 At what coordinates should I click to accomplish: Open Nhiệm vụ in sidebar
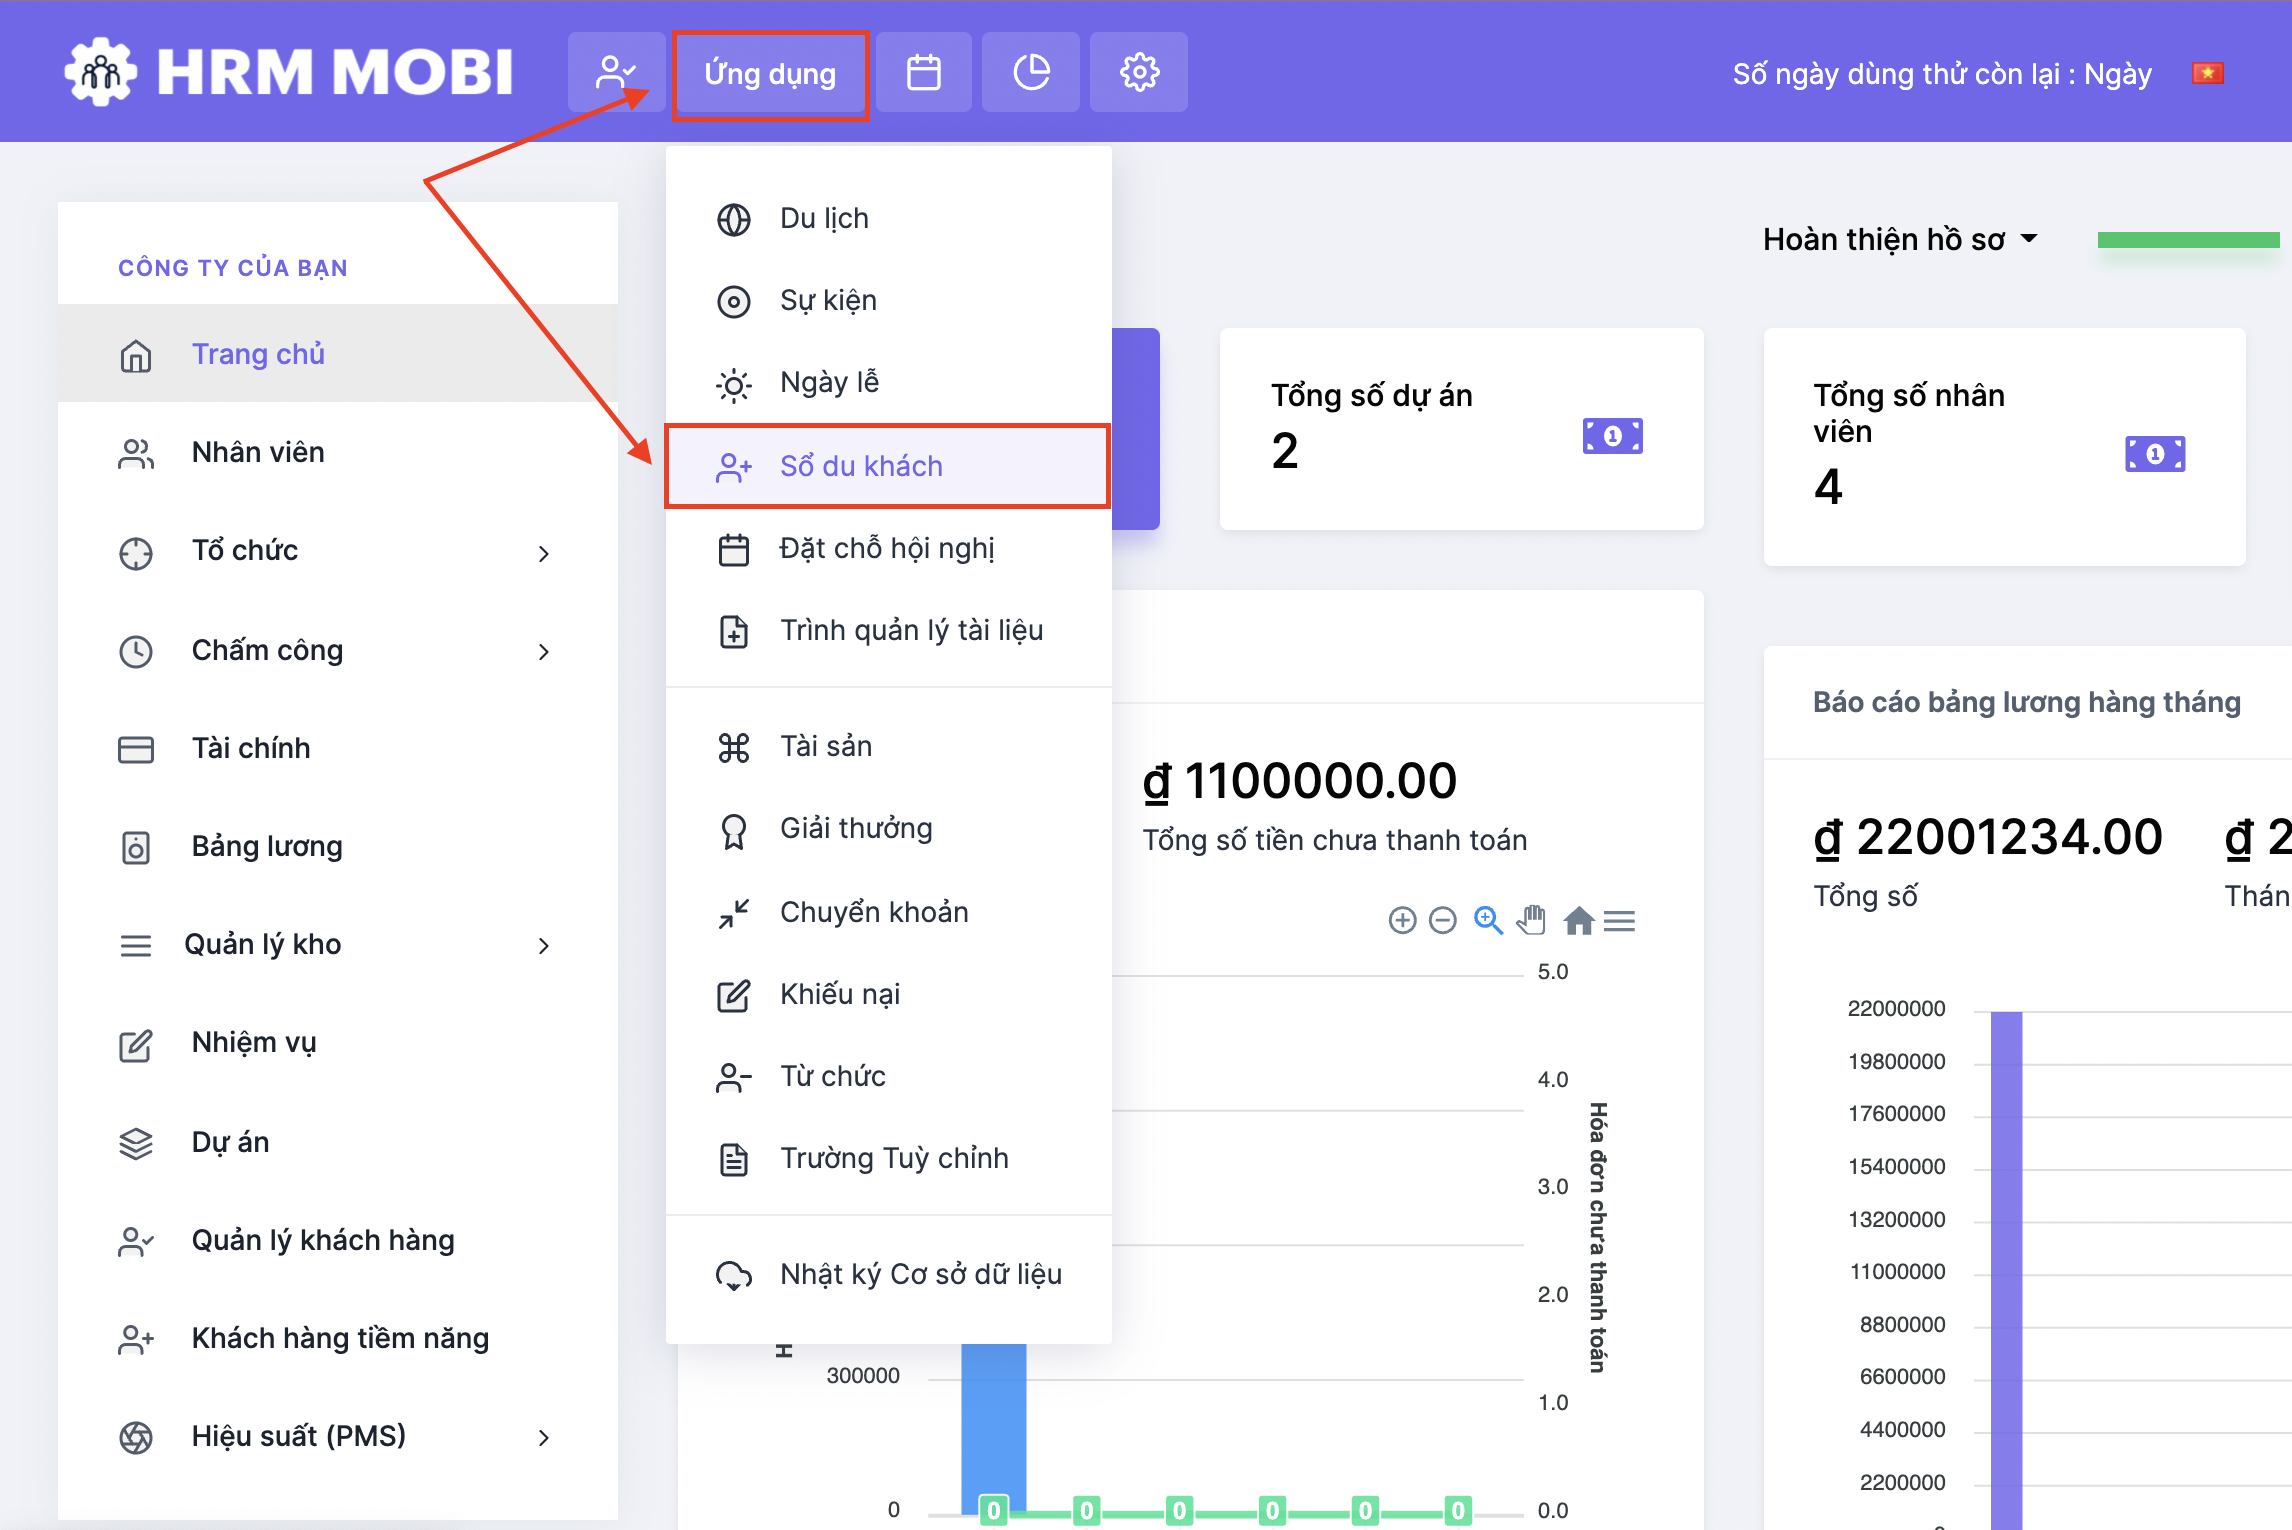pos(338,1042)
